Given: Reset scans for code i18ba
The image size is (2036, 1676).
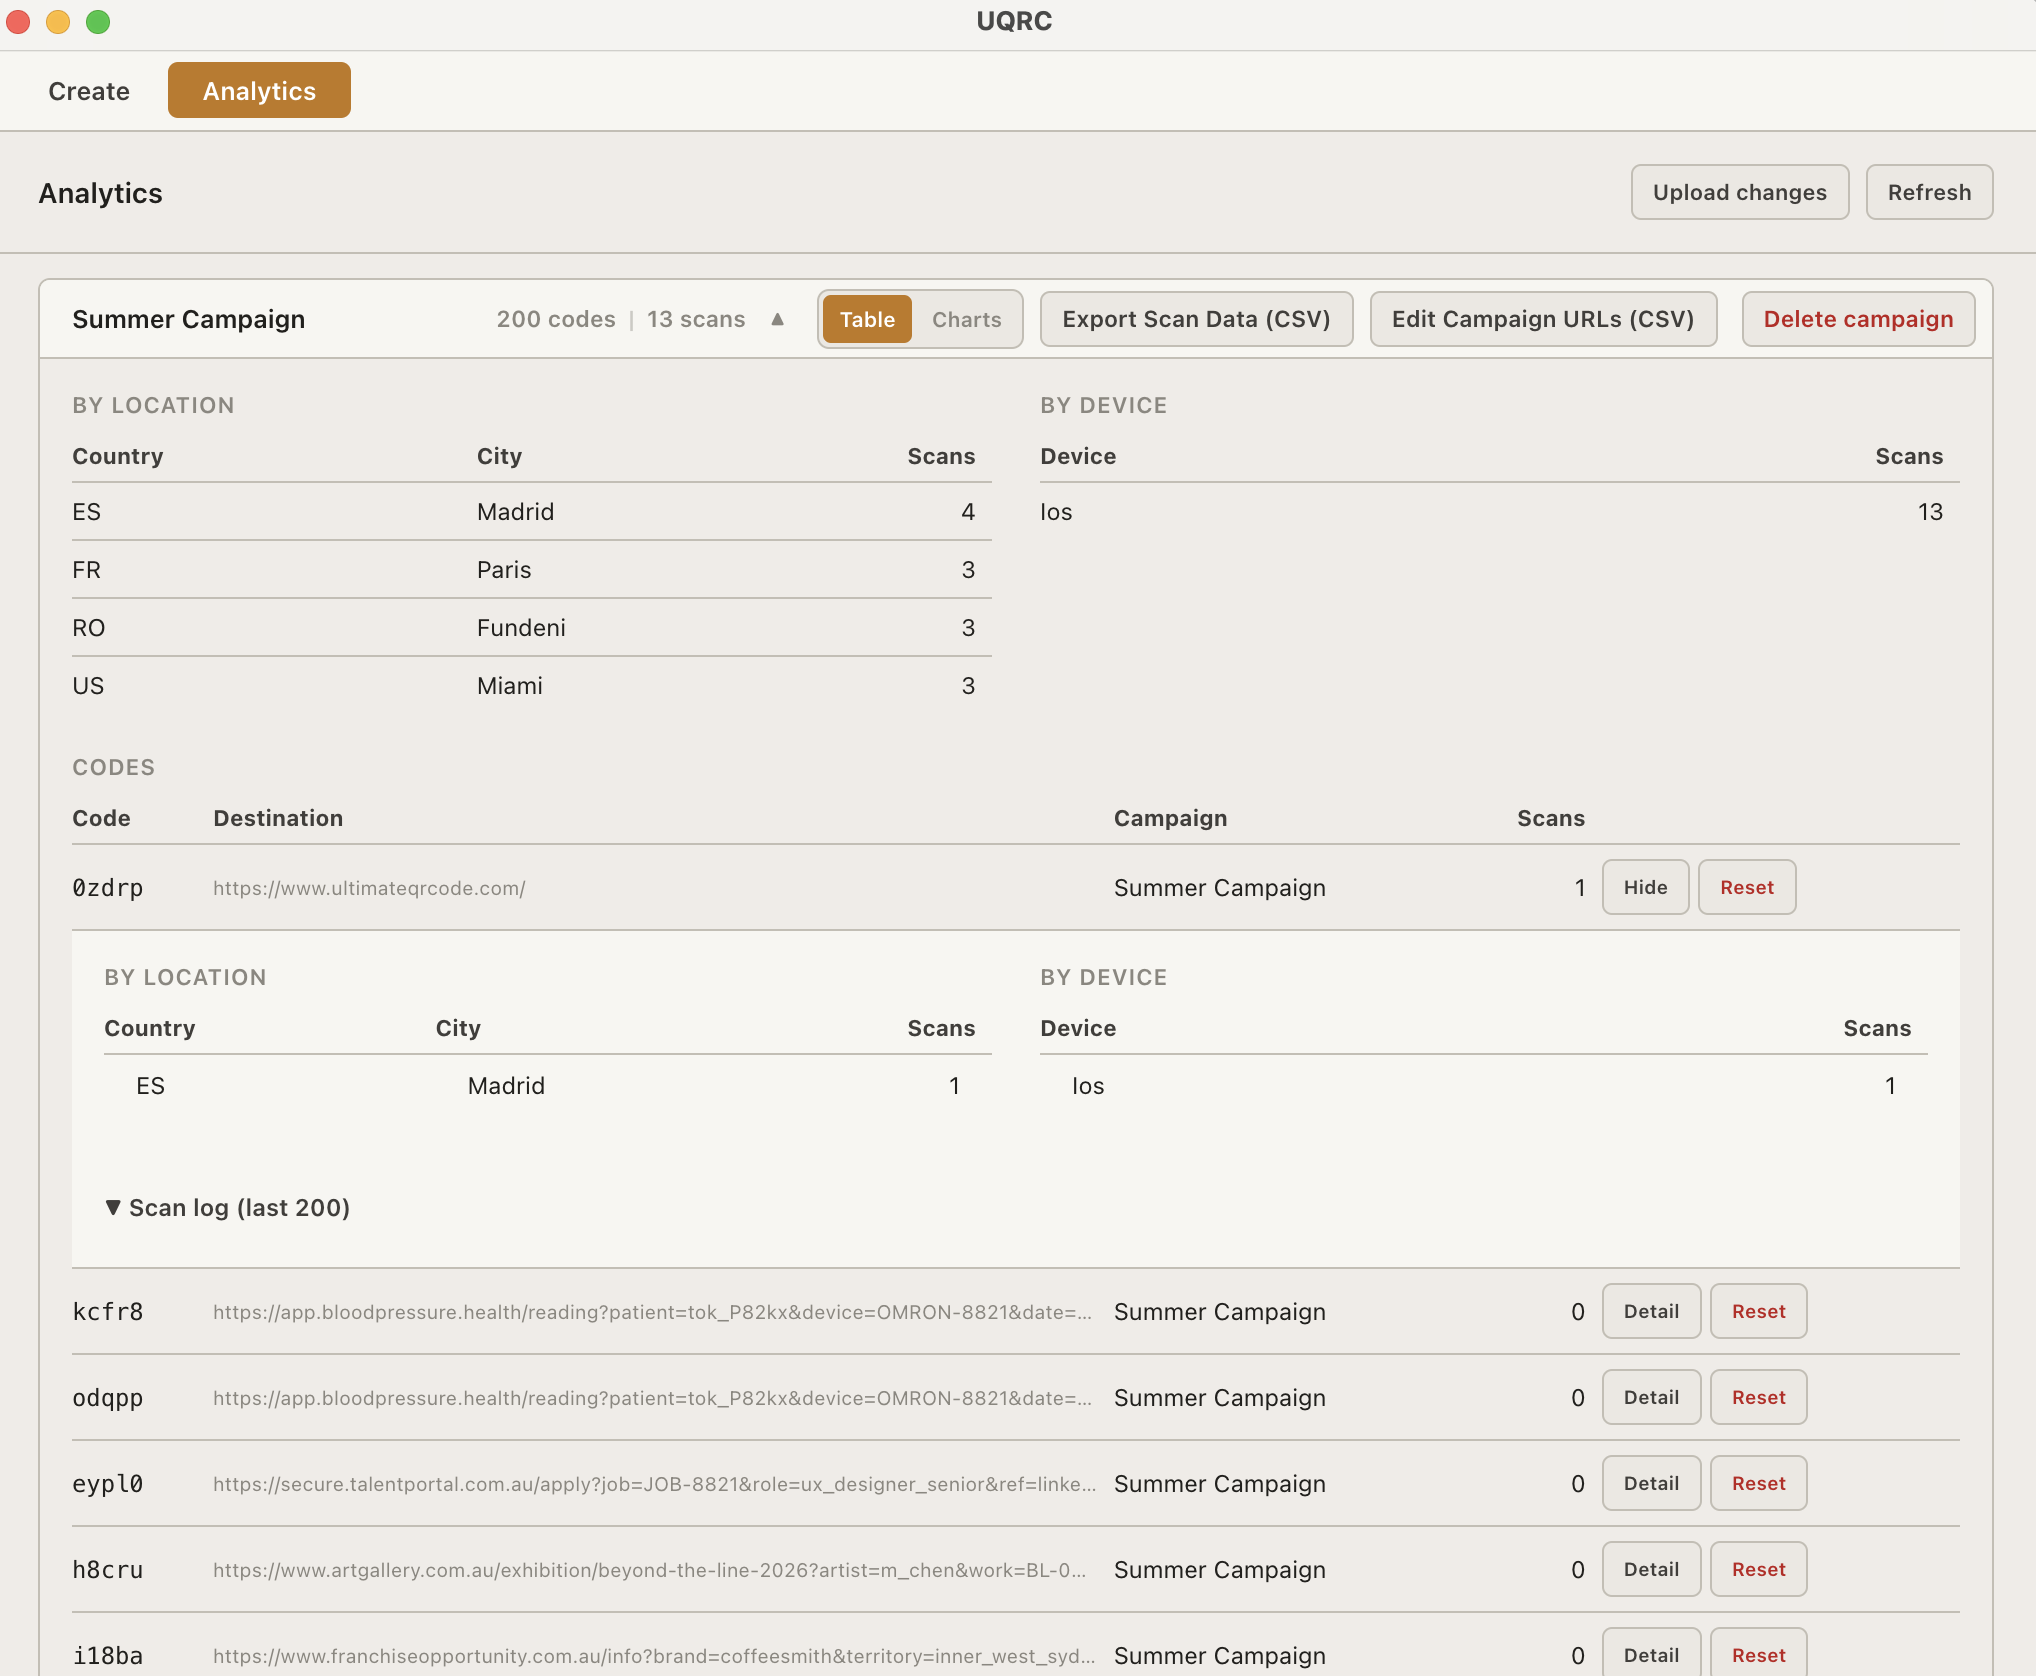Looking at the screenshot, I should (1758, 1655).
